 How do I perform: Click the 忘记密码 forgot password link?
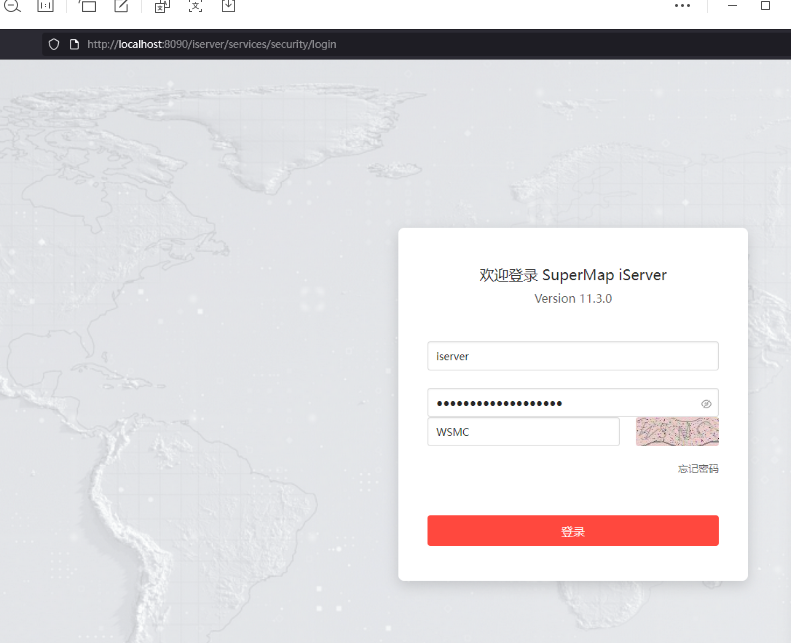point(698,469)
